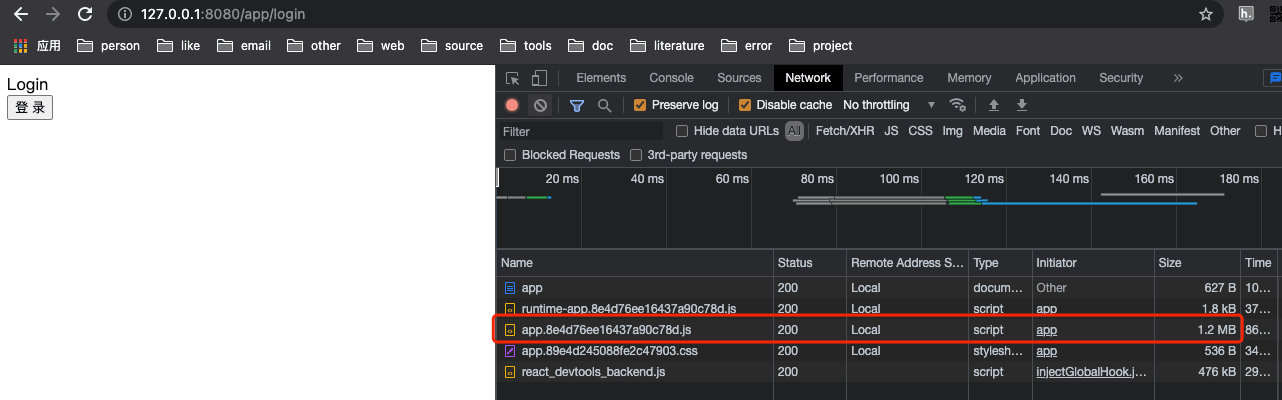Open the email bookmarks folder
Screen dimensions: 1282x400
(x=244, y=45)
